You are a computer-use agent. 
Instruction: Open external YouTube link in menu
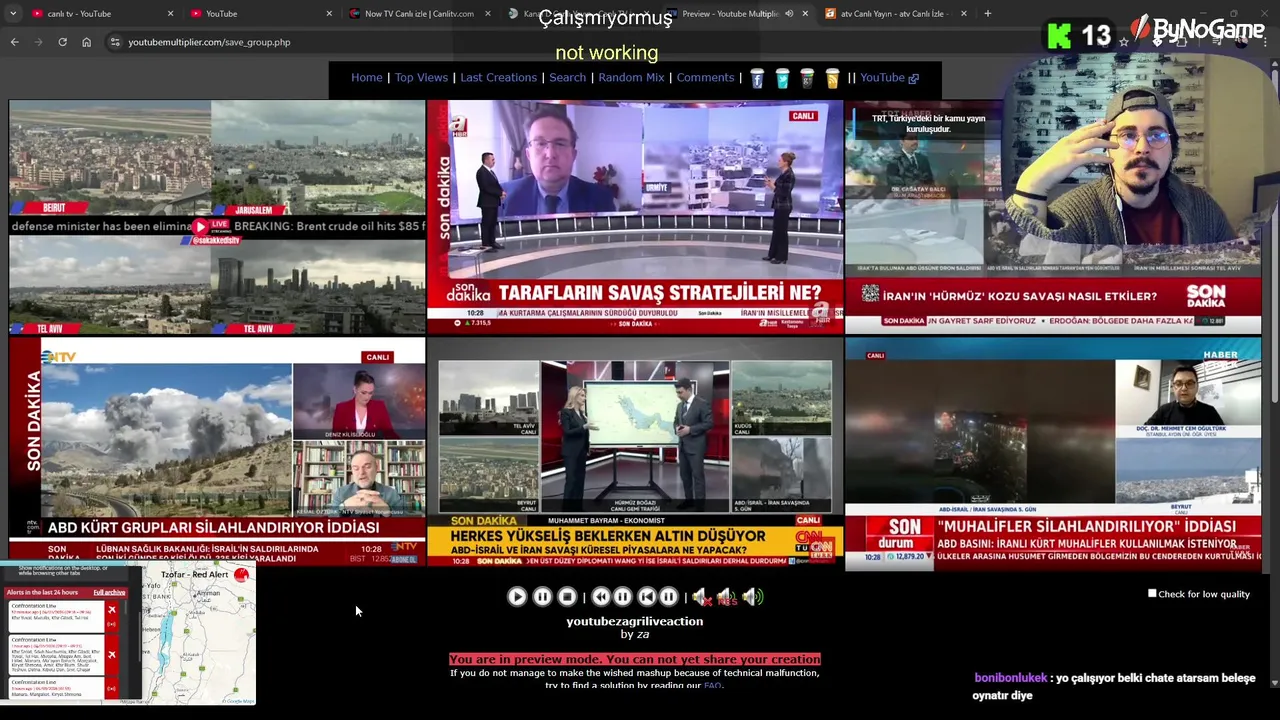tap(889, 78)
